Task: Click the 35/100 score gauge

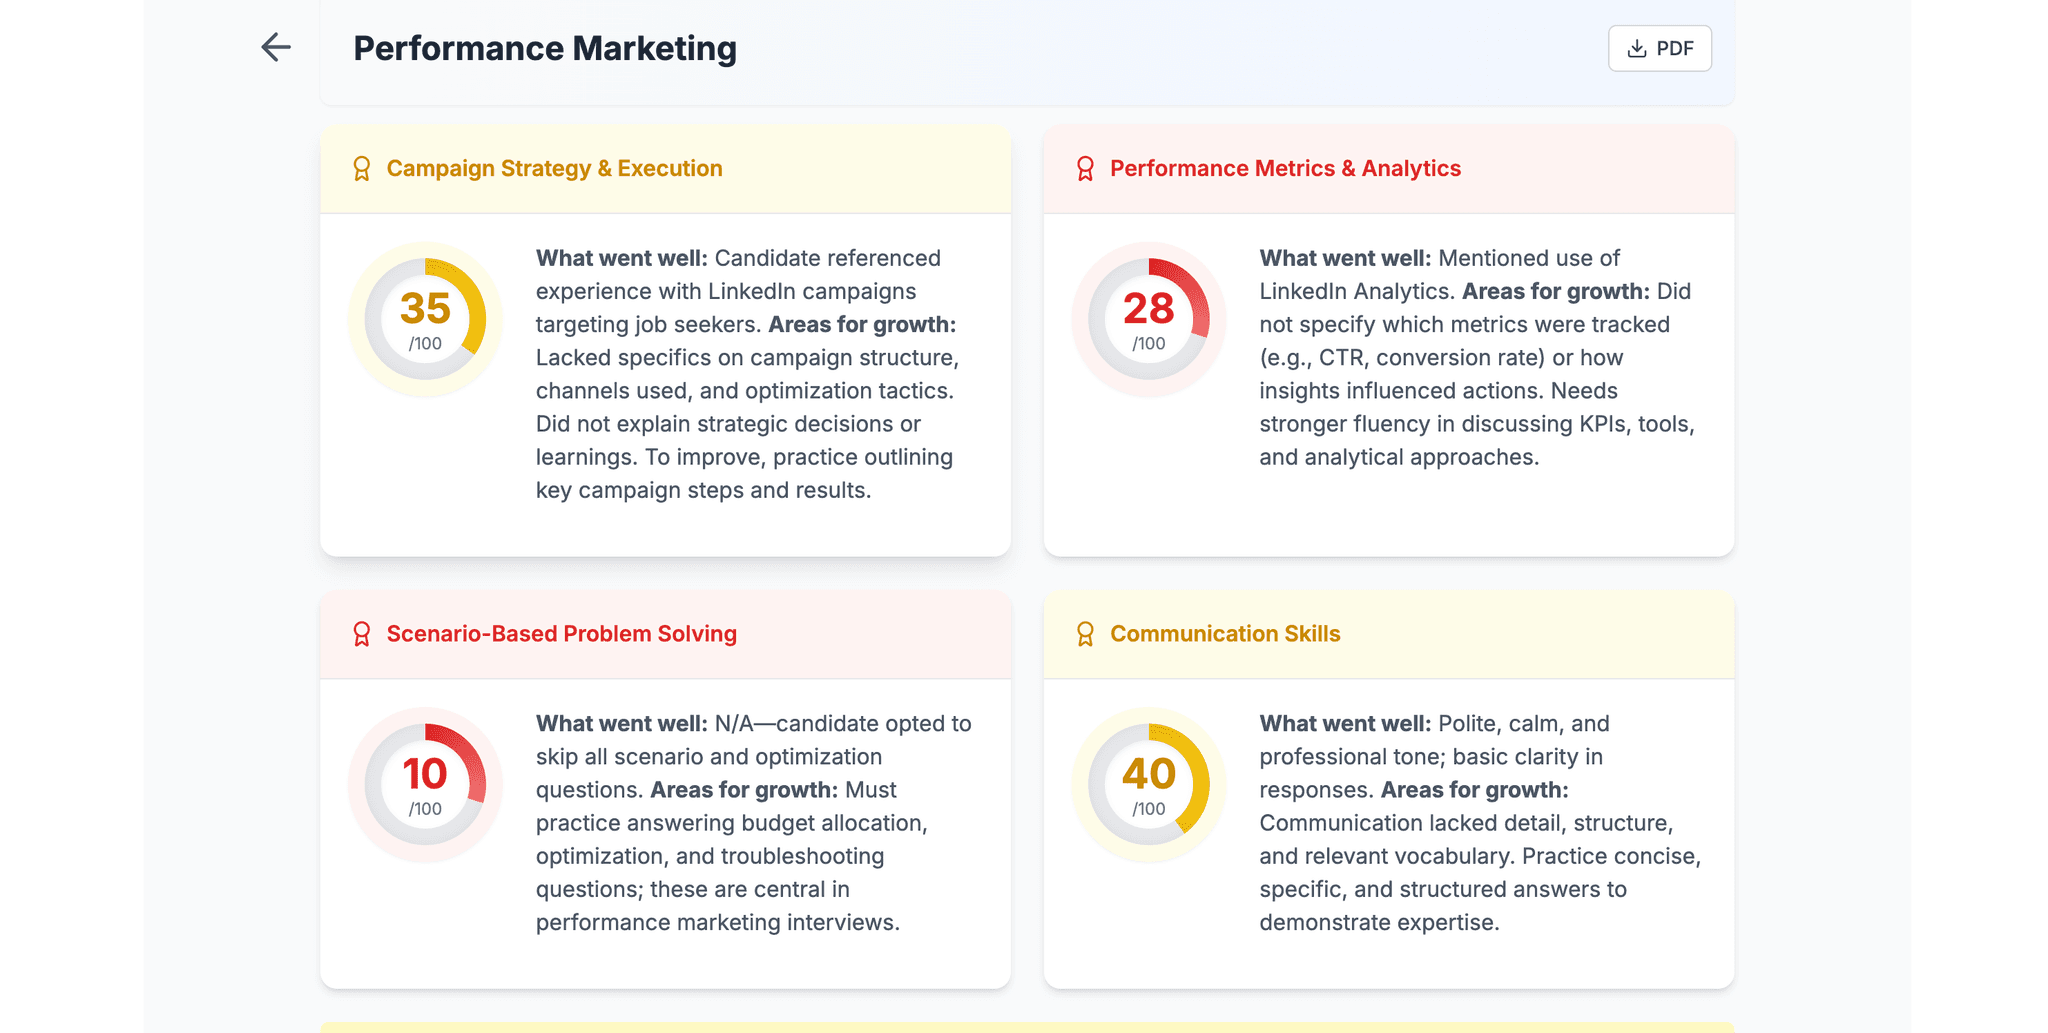Action: pyautogui.click(x=425, y=319)
